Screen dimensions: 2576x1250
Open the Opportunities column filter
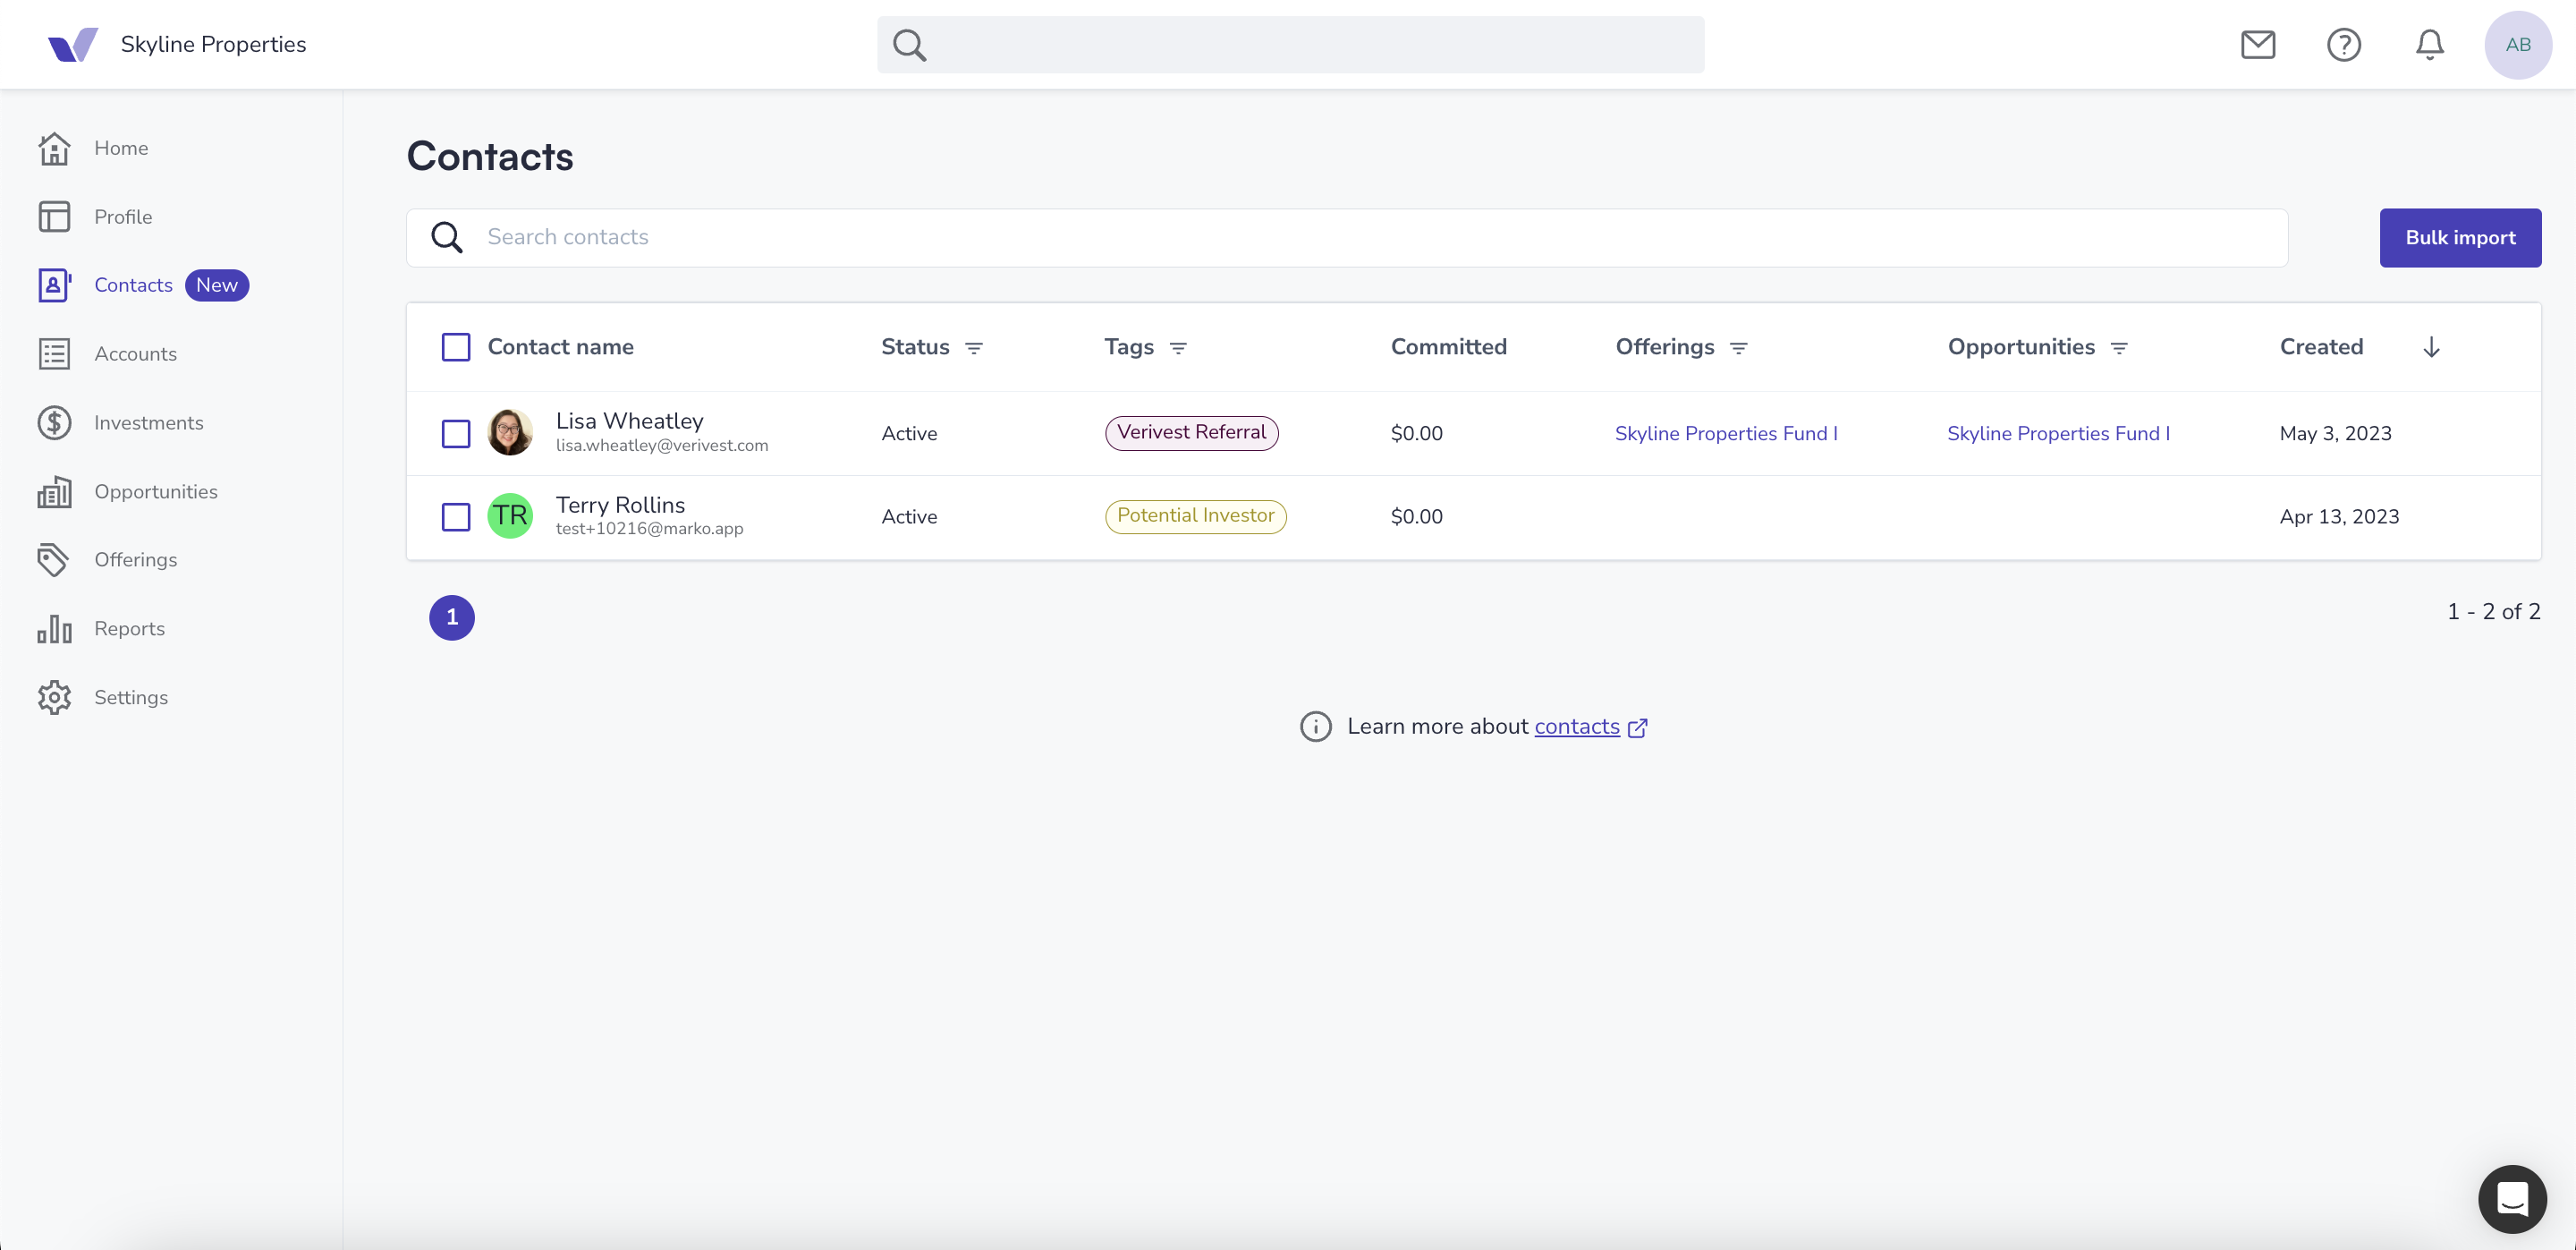click(x=2118, y=348)
